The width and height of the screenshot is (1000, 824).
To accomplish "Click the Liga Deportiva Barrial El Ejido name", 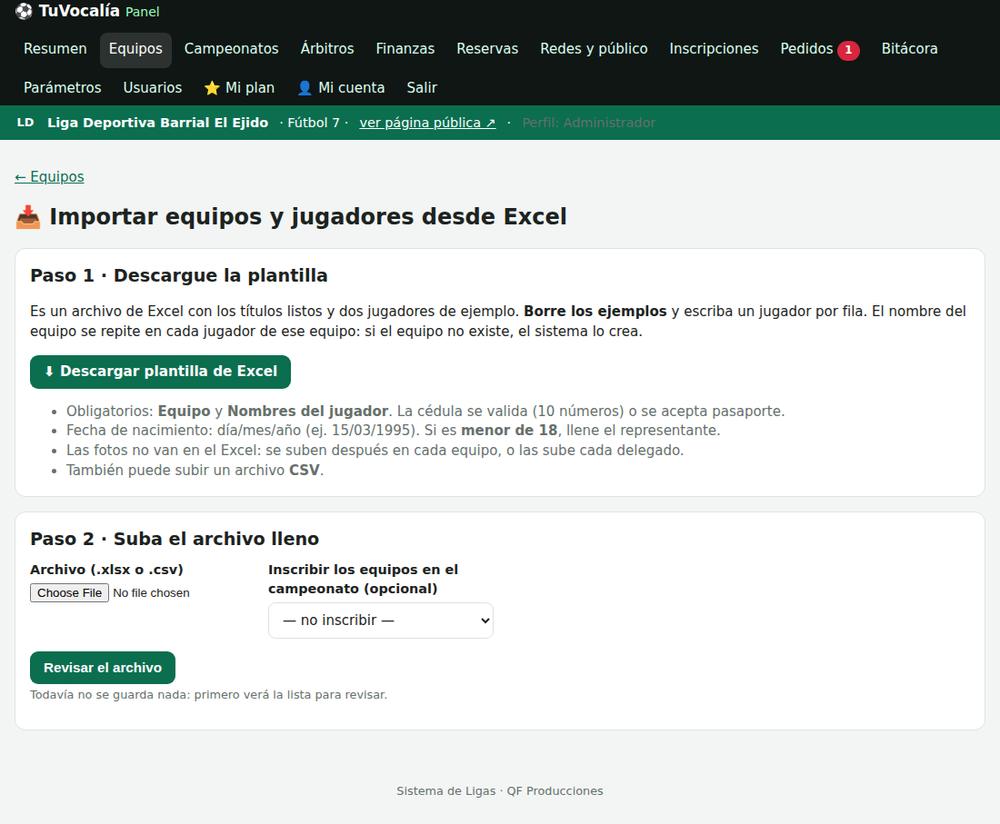I will (x=158, y=122).
